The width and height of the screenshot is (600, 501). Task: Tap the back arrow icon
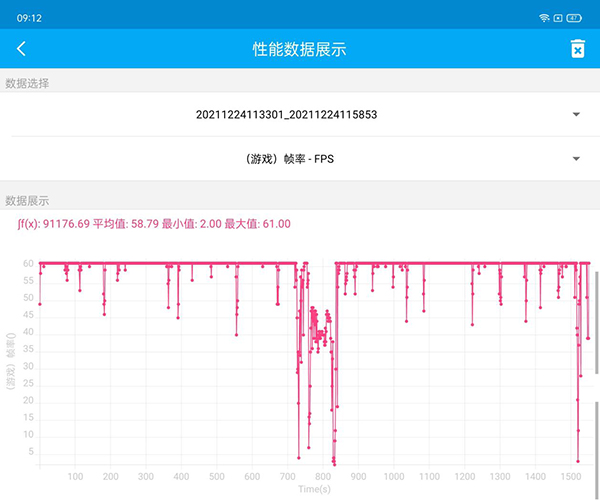21,49
